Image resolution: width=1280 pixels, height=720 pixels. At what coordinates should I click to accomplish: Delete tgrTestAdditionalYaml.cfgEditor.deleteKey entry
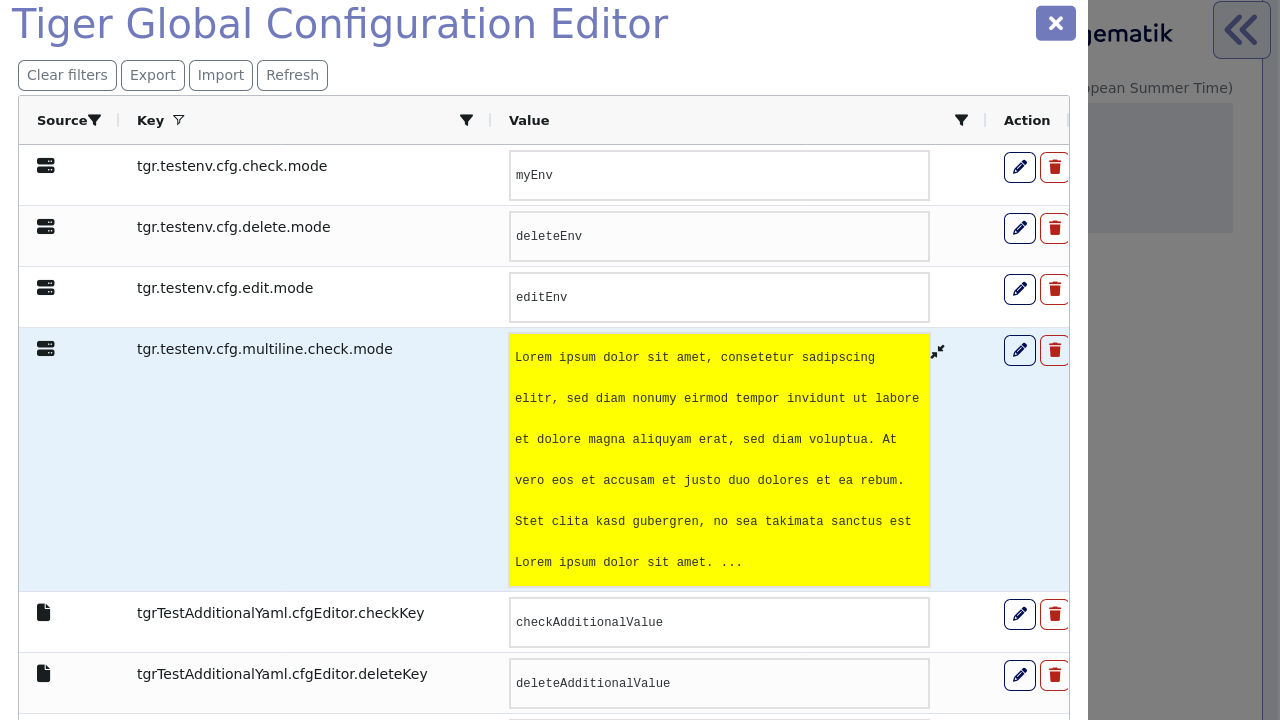pyautogui.click(x=1055, y=675)
